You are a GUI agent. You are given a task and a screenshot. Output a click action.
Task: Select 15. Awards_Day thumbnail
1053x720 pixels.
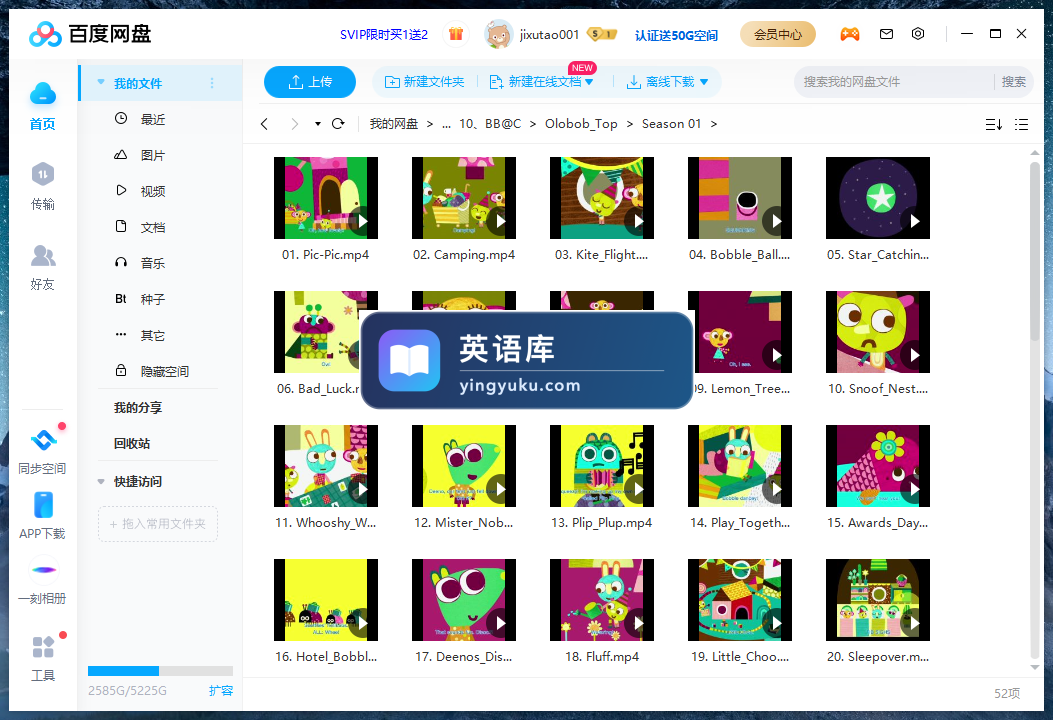pyautogui.click(x=878, y=466)
